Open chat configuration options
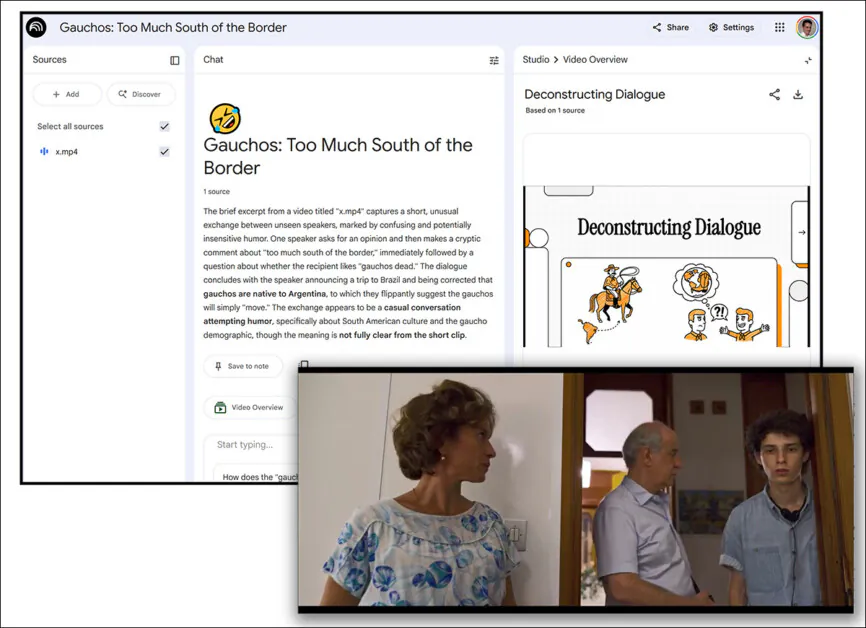 click(x=493, y=60)
